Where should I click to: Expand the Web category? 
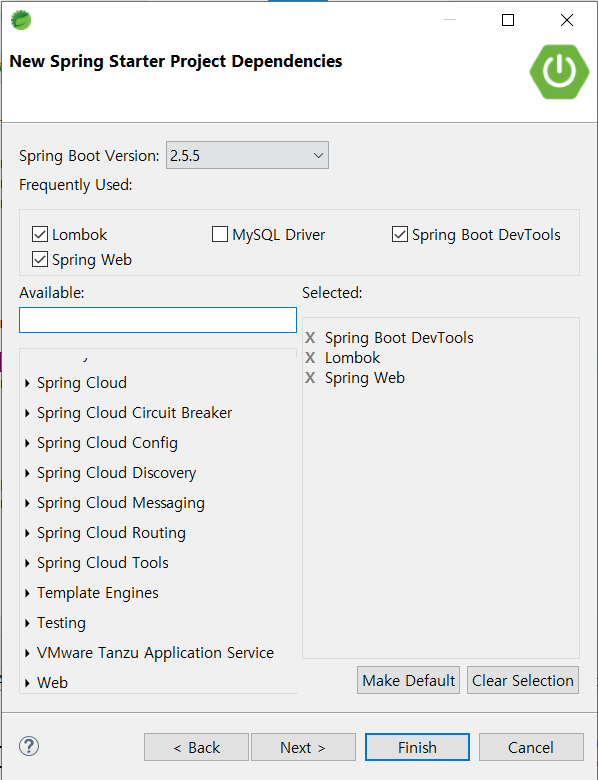point(27,683)
